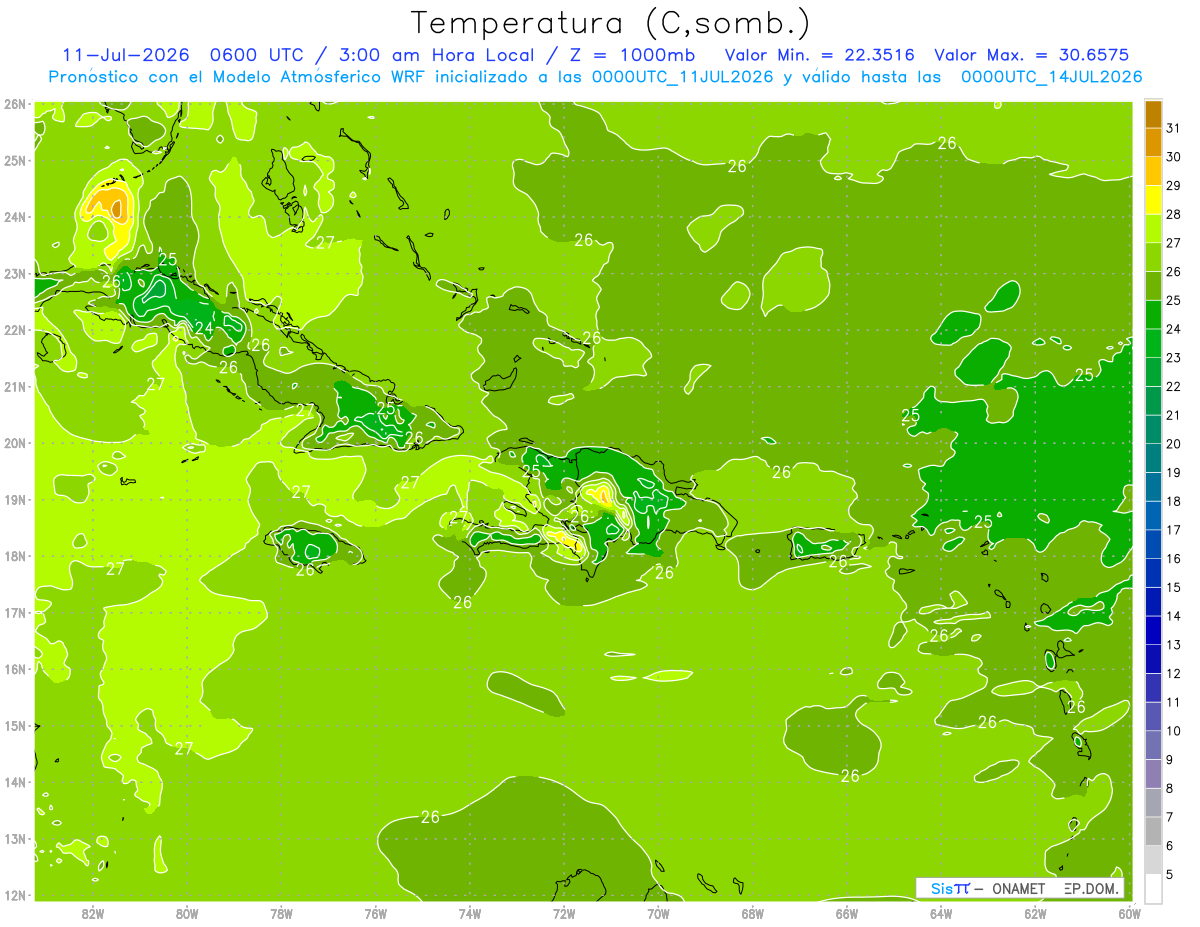Click the ONAMET label in the map footer
The image size is (1200, 927).
(1017, 888)
